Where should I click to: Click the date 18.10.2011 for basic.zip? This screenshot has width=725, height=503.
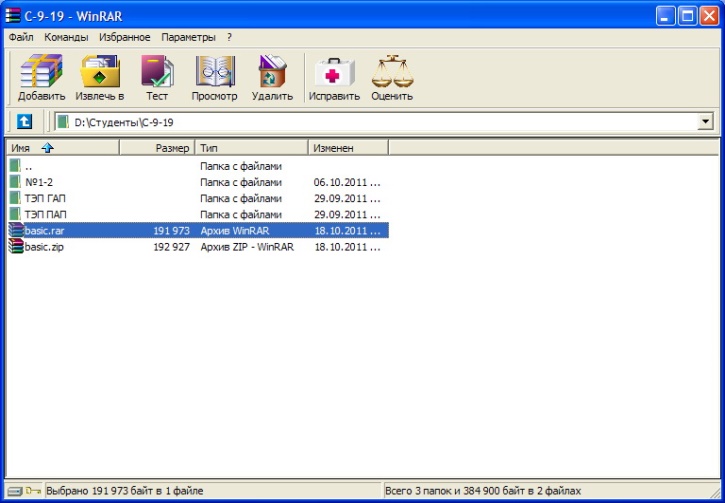[347, 247]
